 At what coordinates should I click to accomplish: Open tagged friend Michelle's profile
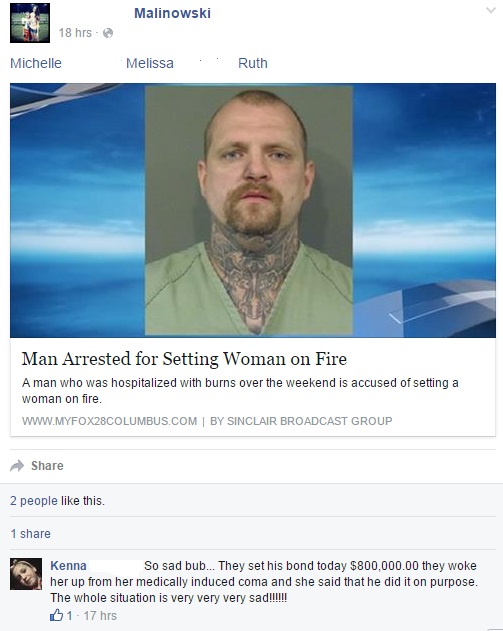pos(36,63)
